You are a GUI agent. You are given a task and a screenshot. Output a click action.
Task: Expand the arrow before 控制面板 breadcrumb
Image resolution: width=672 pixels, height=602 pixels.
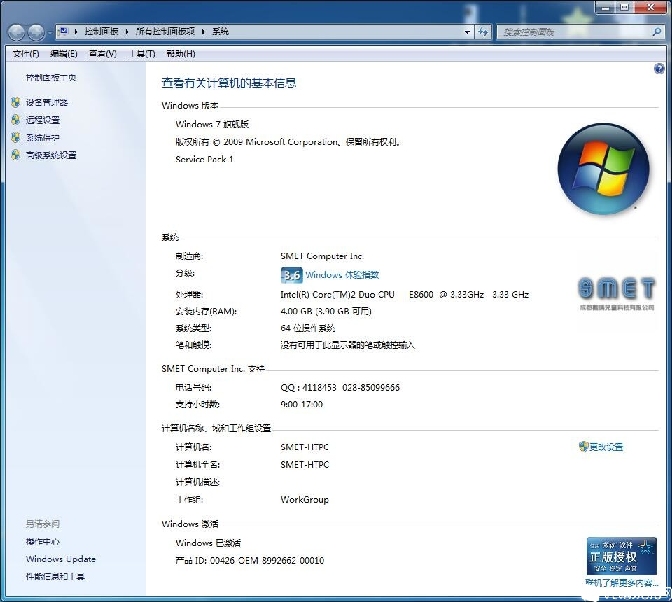pos(76,32)
